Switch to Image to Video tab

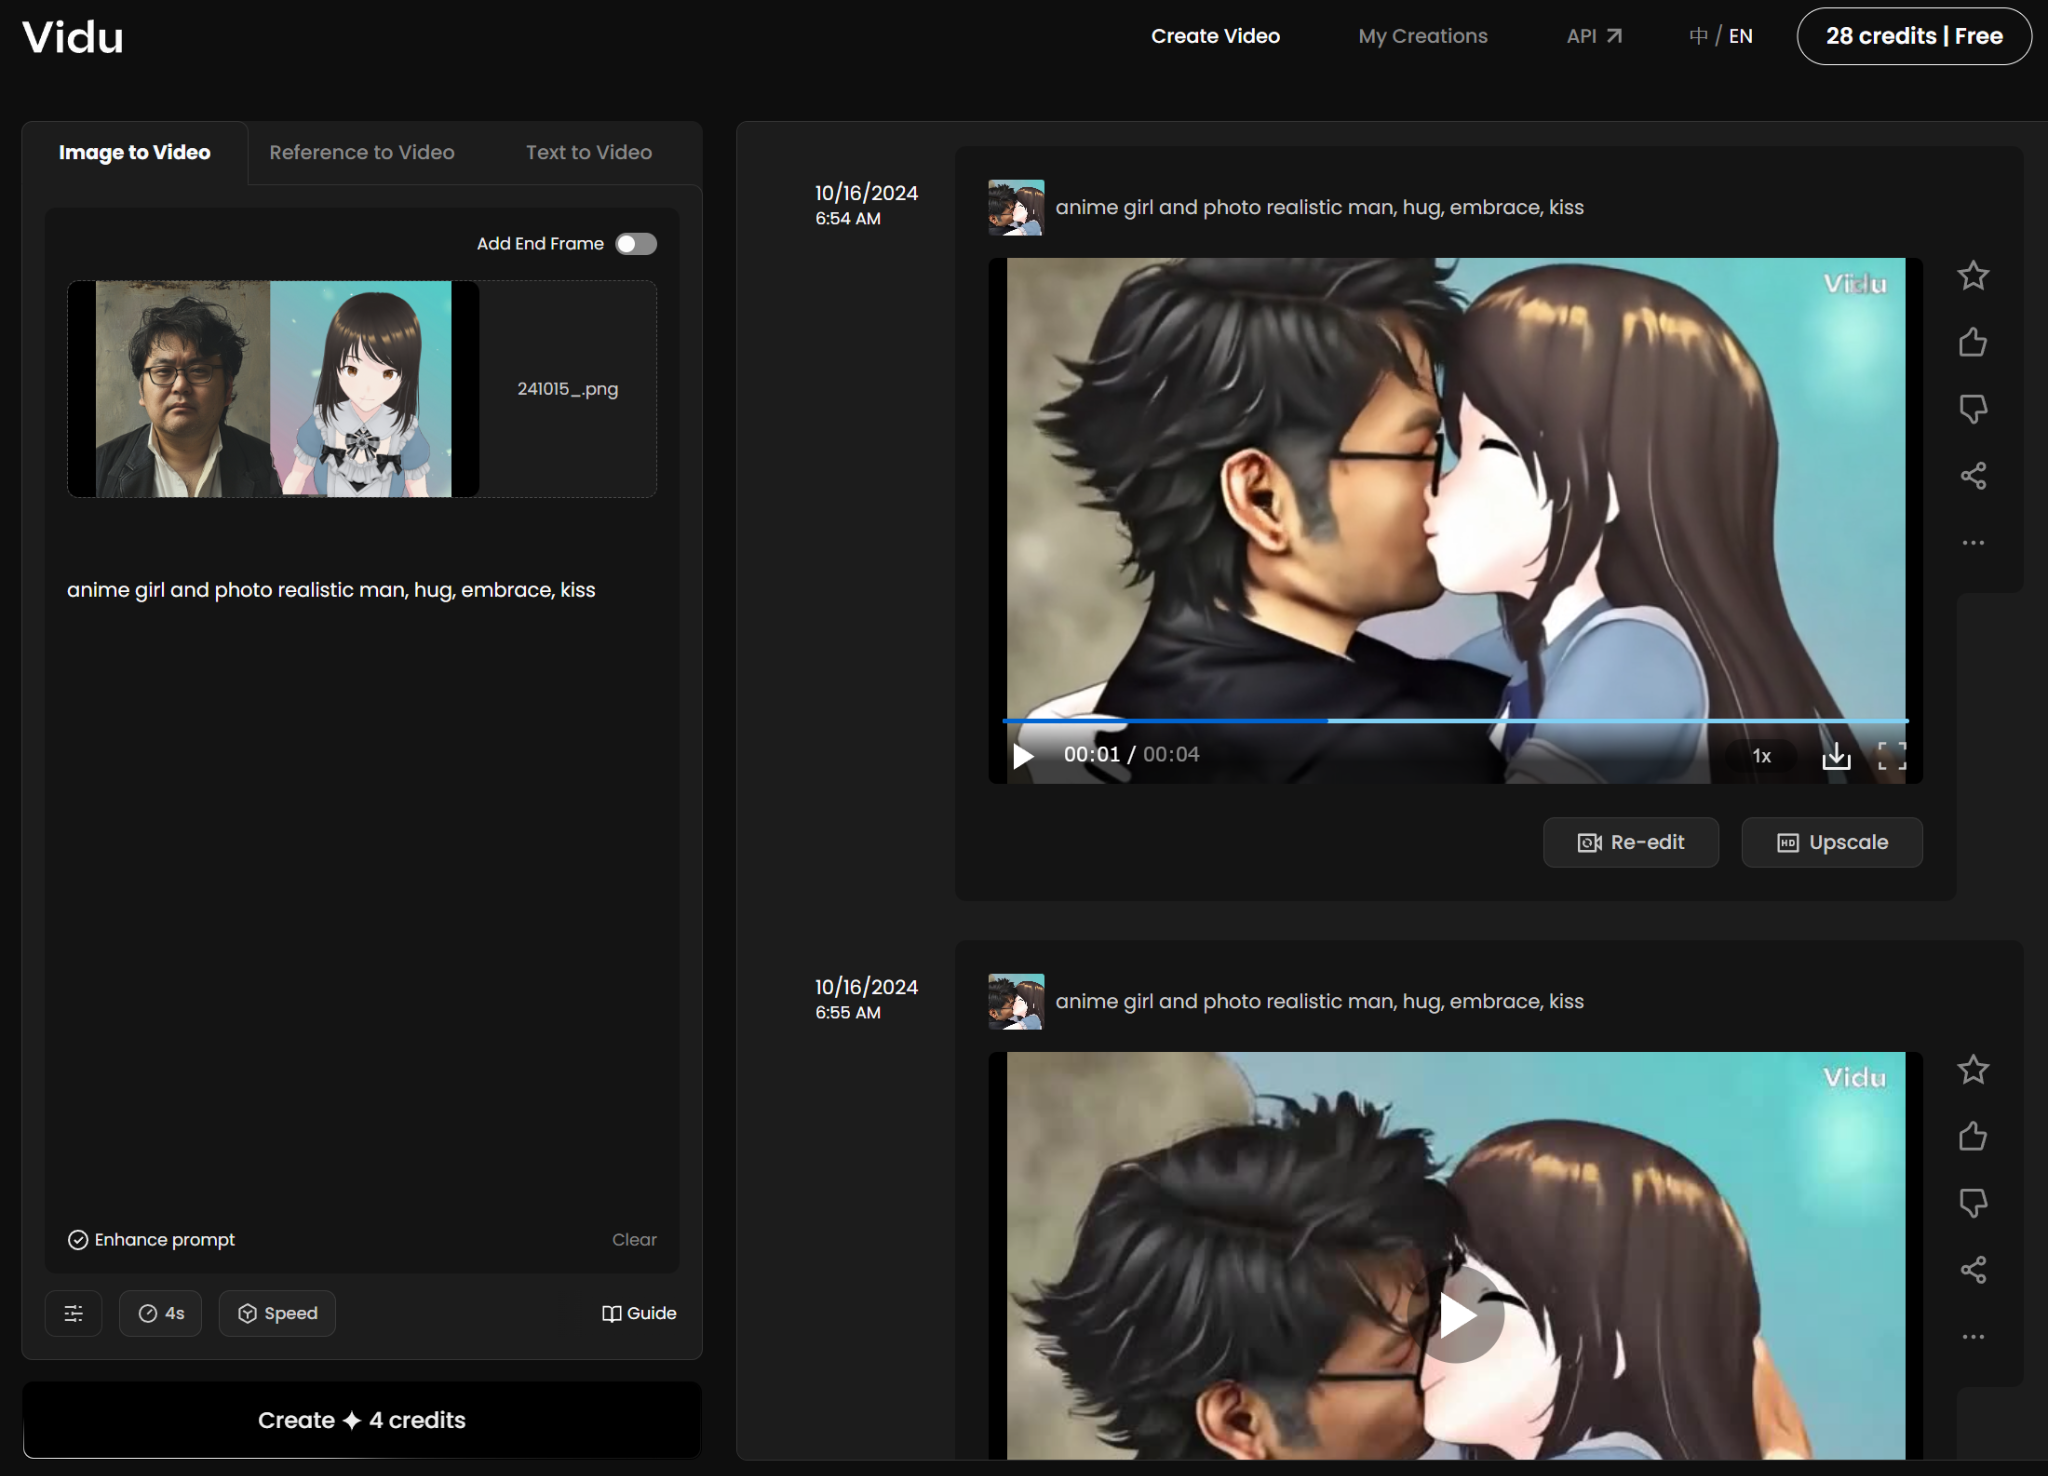coord(135,152)
